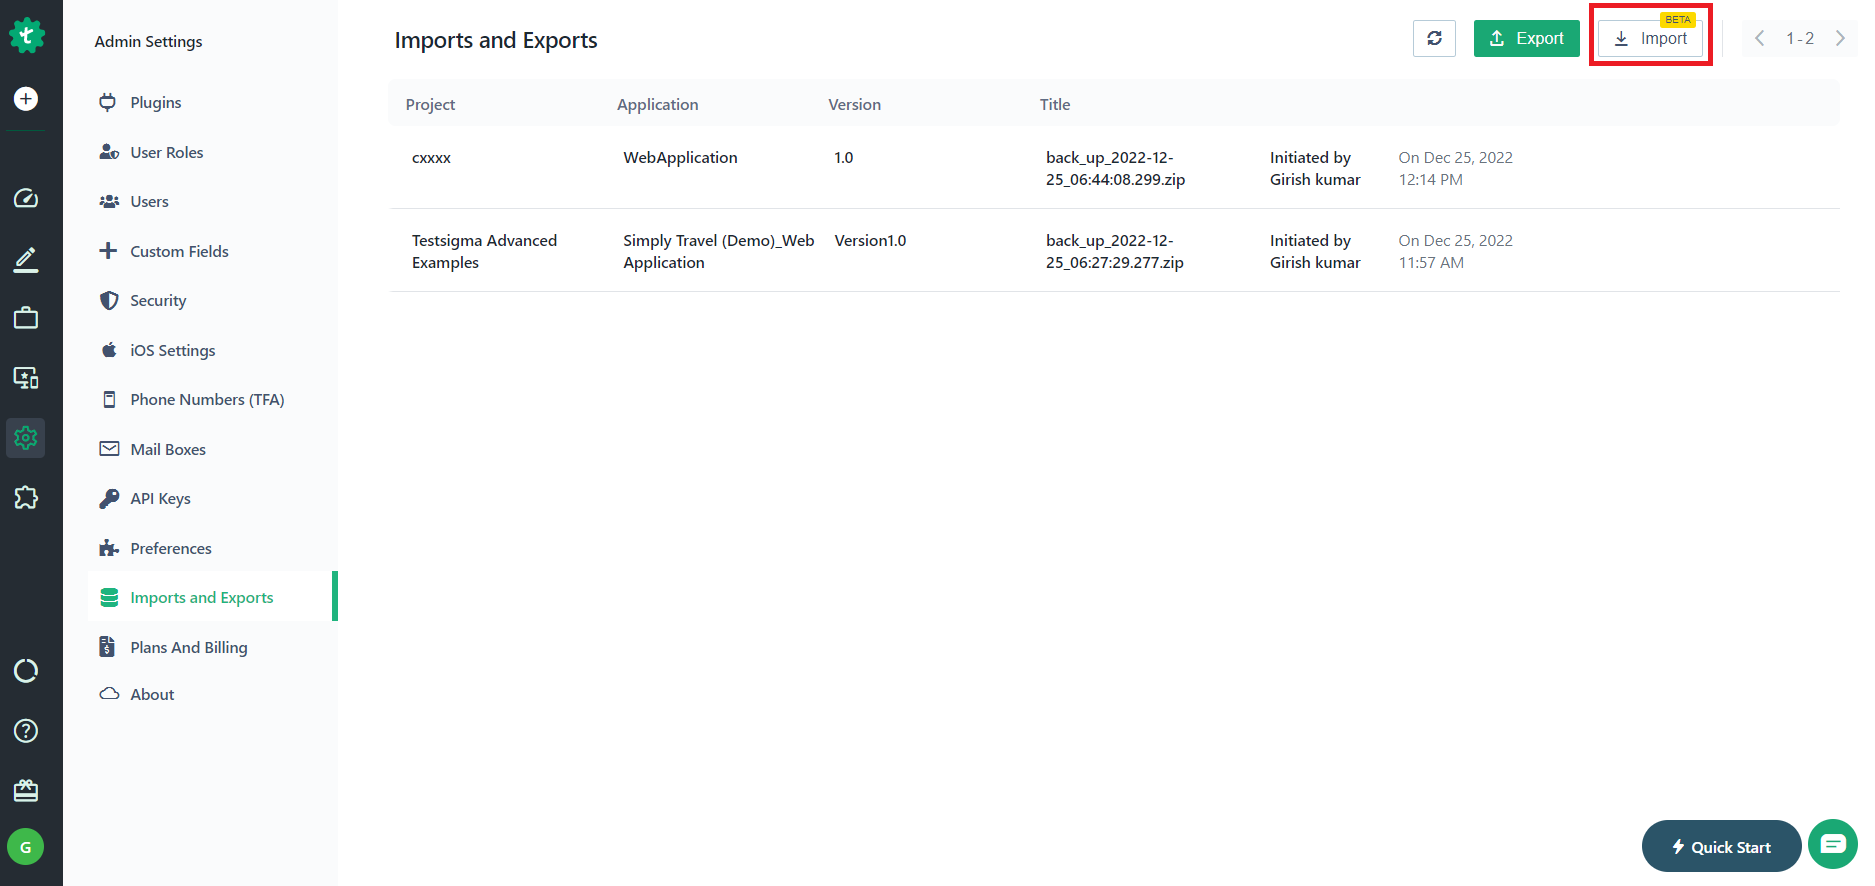This screenshot has width=1875, height=886.
Task: Click back_up 06:27:29.277.zip title
Action: [1115, 251]
